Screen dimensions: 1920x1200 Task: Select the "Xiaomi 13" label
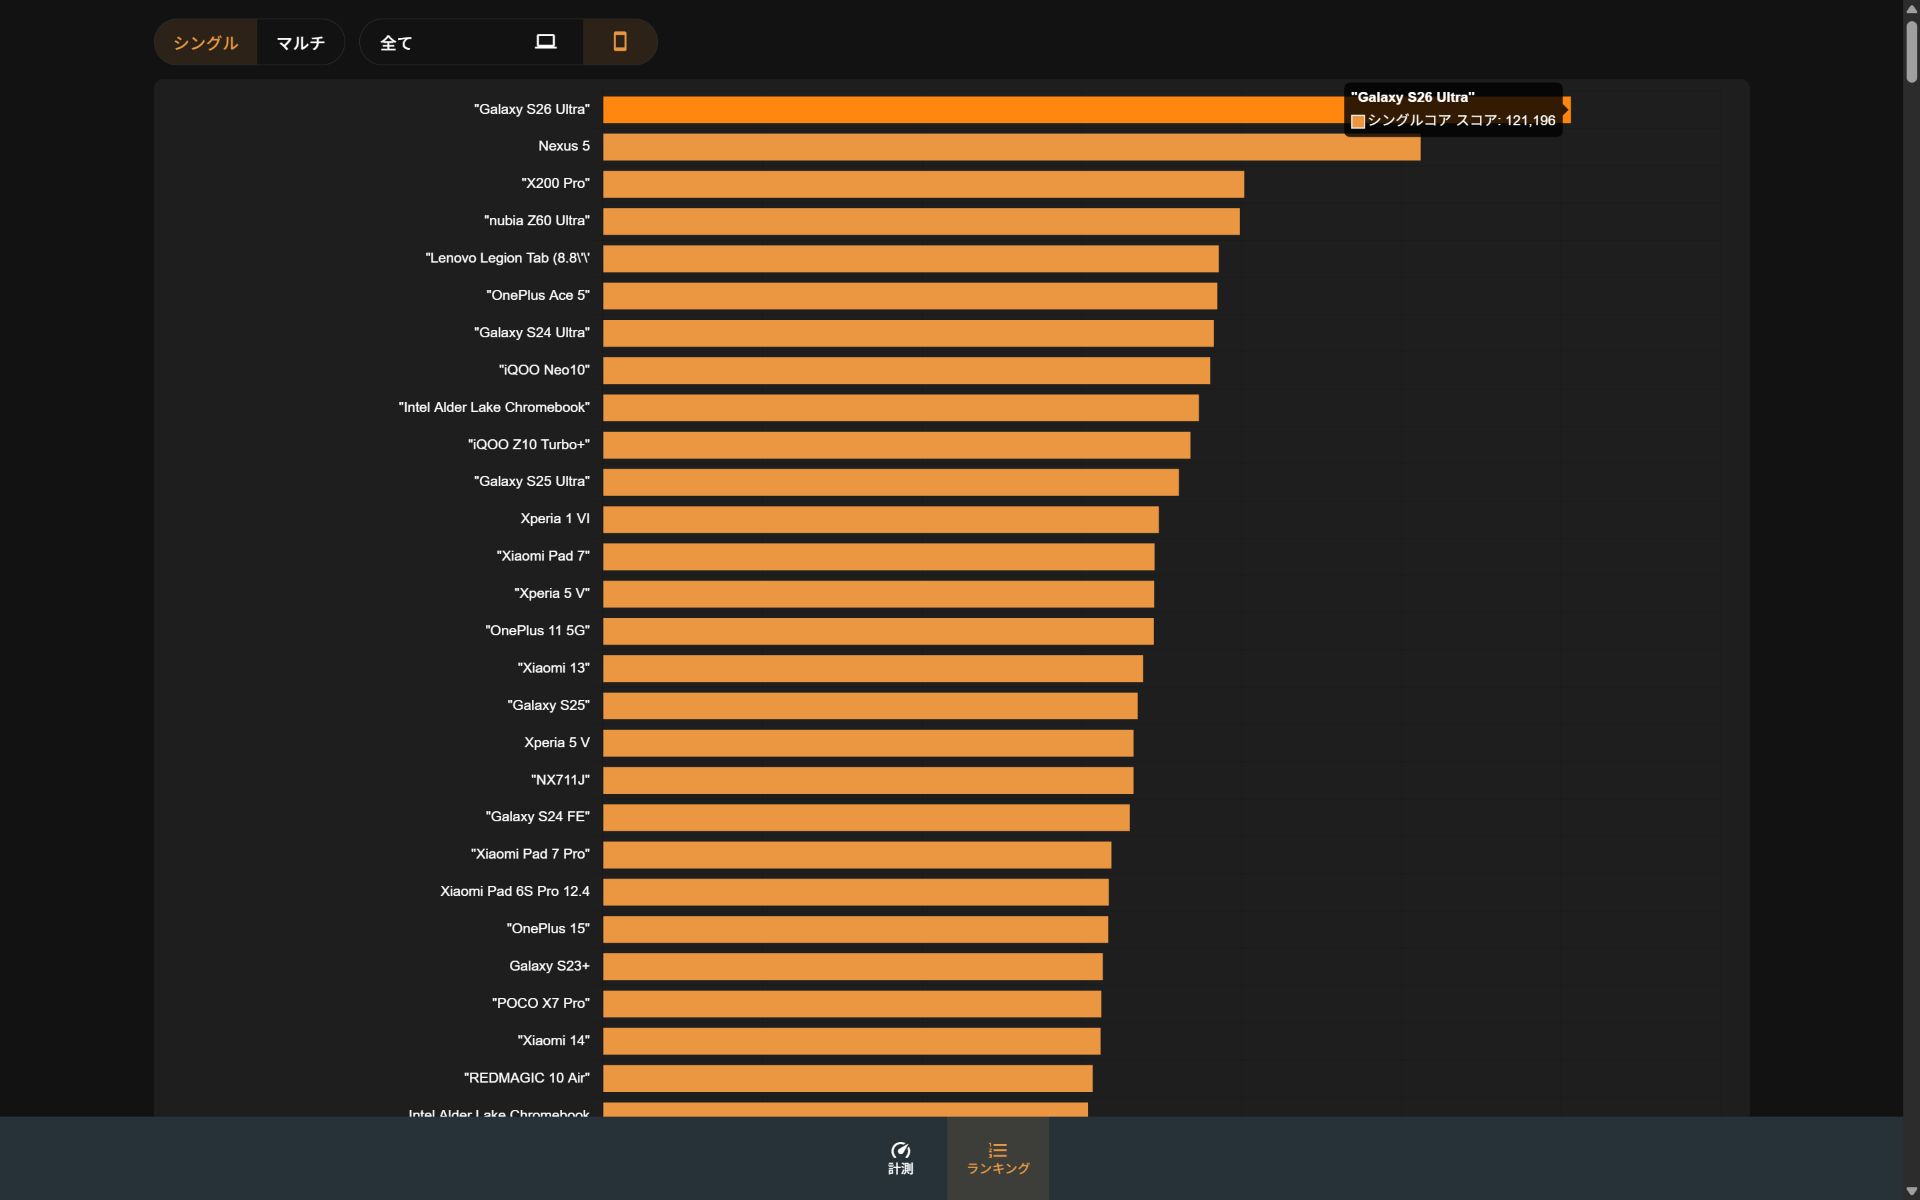554,668
